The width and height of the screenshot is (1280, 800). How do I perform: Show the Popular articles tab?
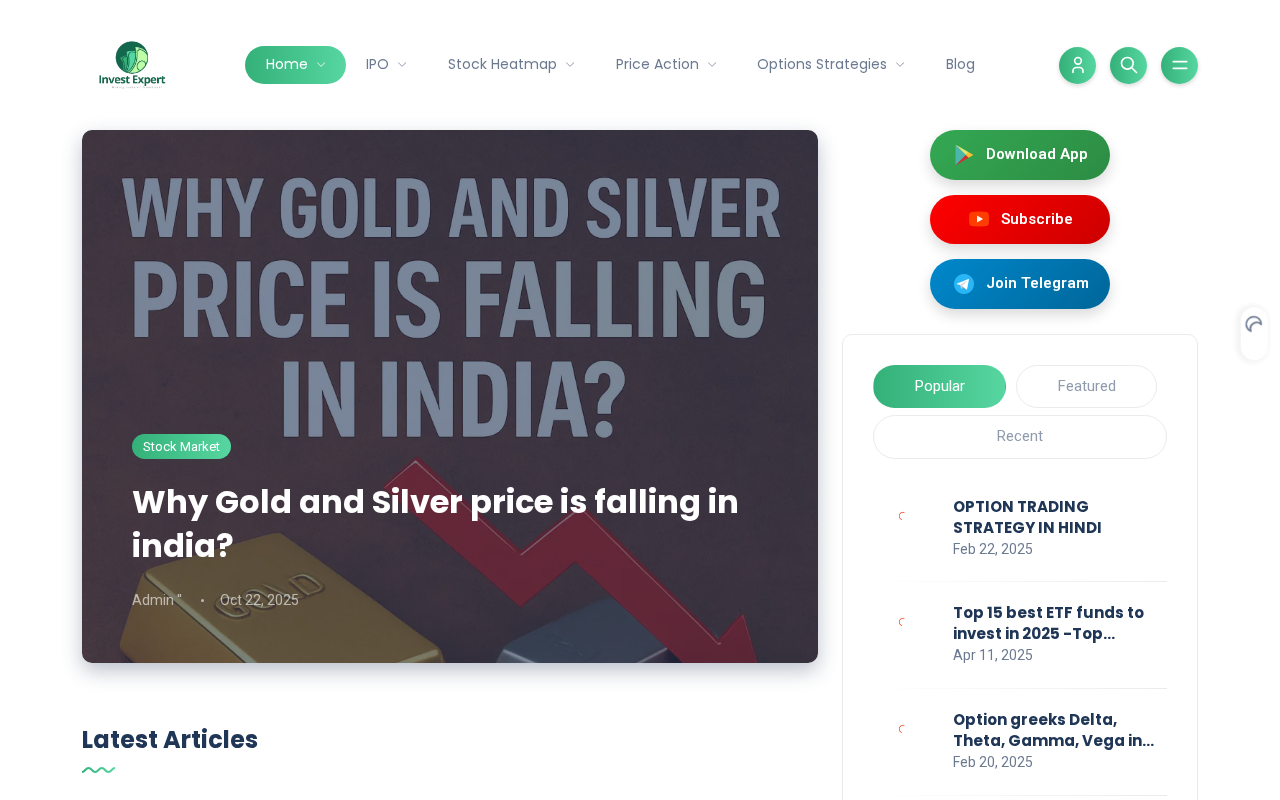point(939,386)
